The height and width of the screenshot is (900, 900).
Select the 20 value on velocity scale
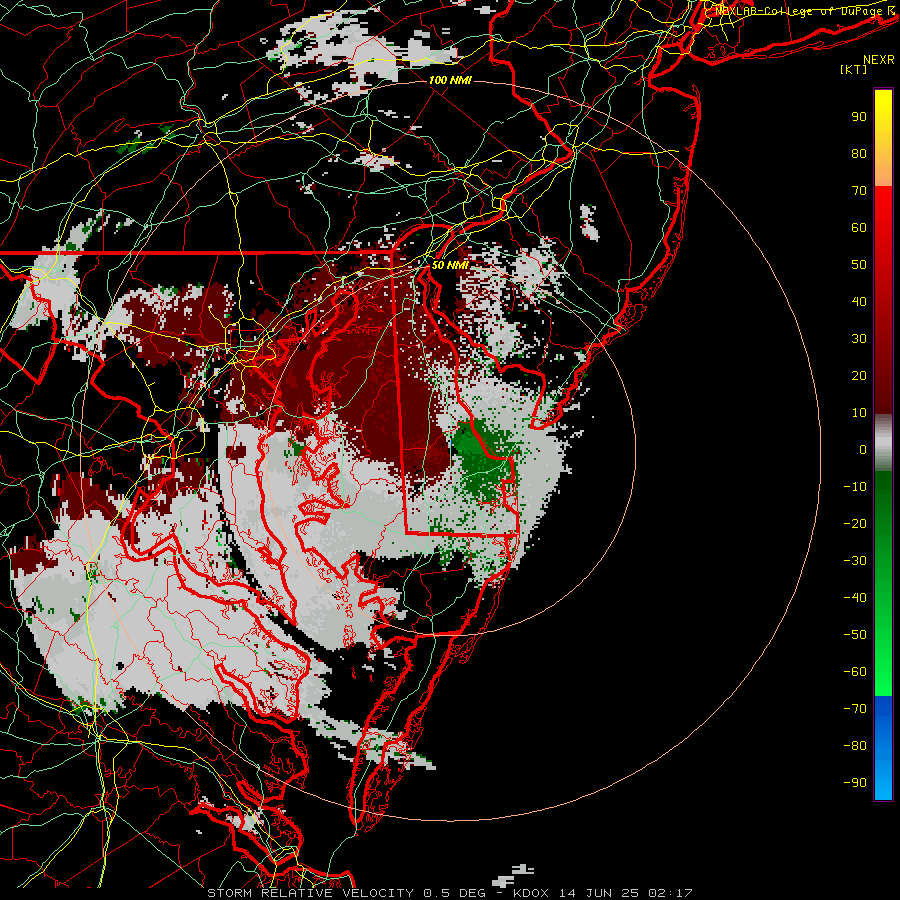[859, 376]
